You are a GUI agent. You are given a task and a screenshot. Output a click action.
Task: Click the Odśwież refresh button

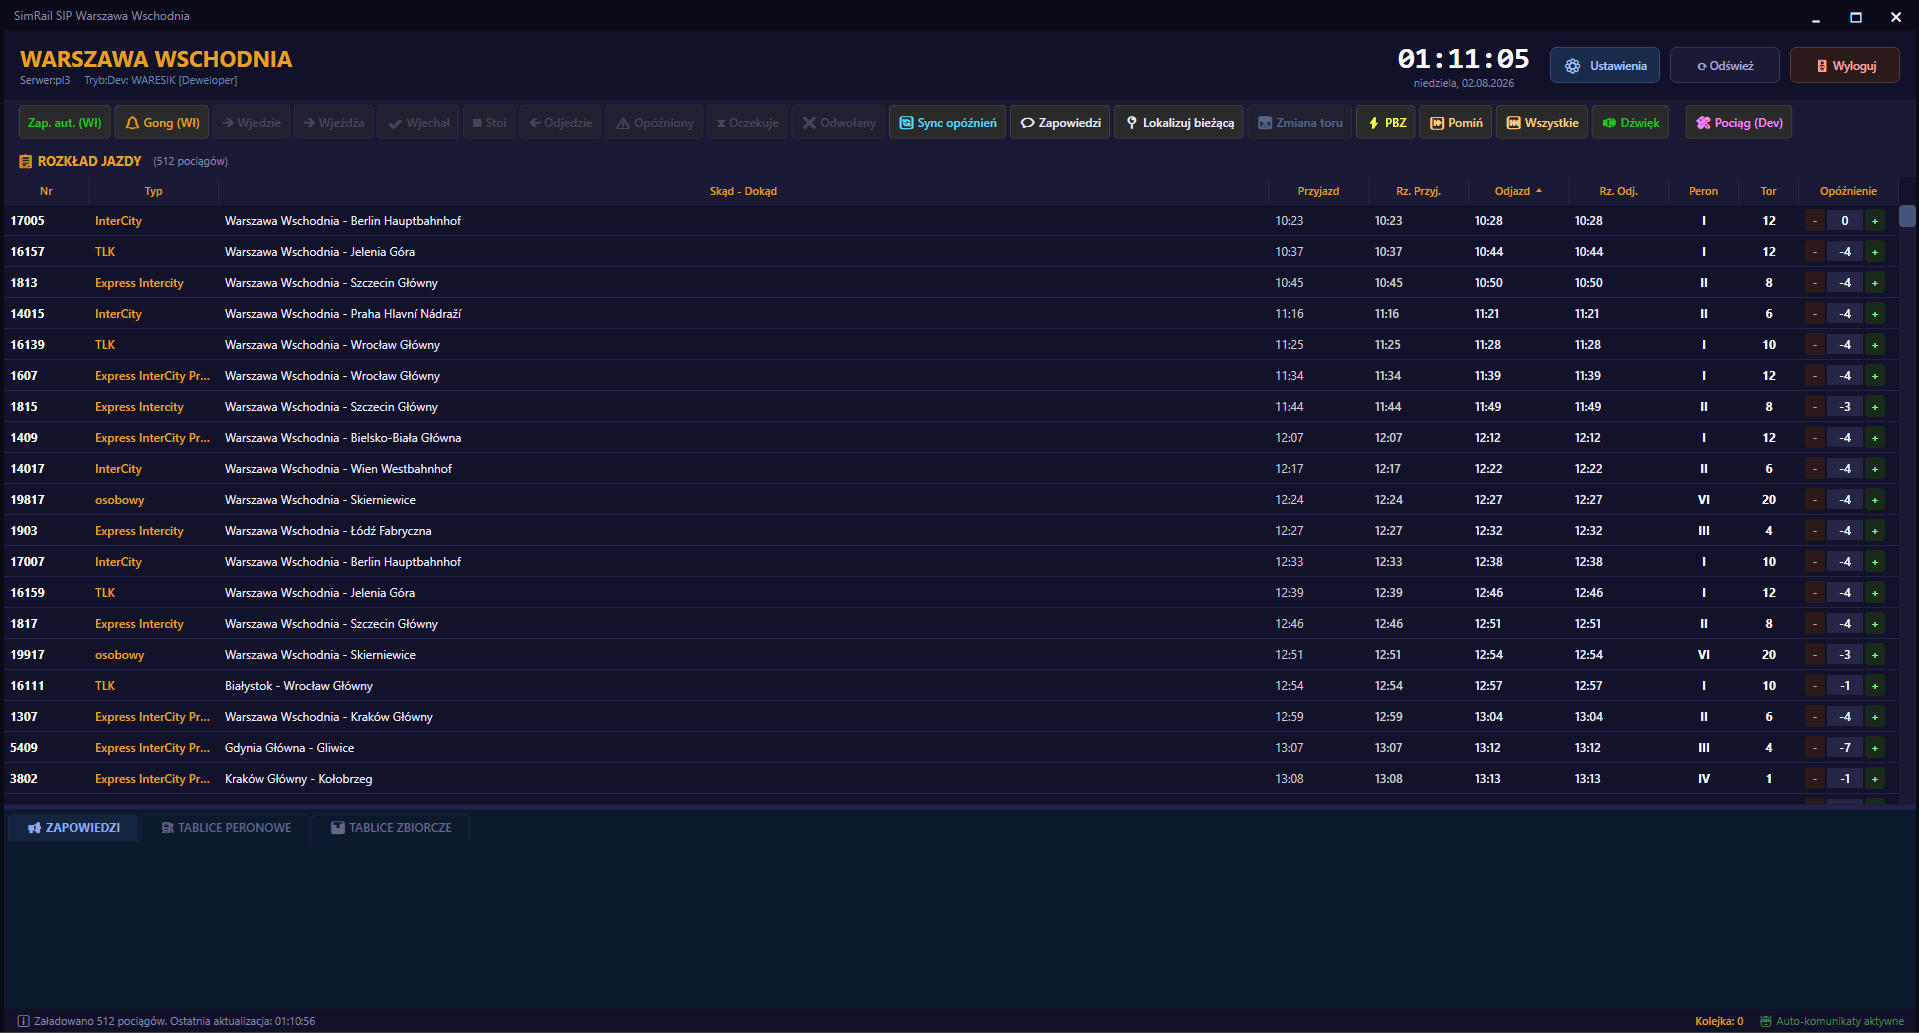1725,66
